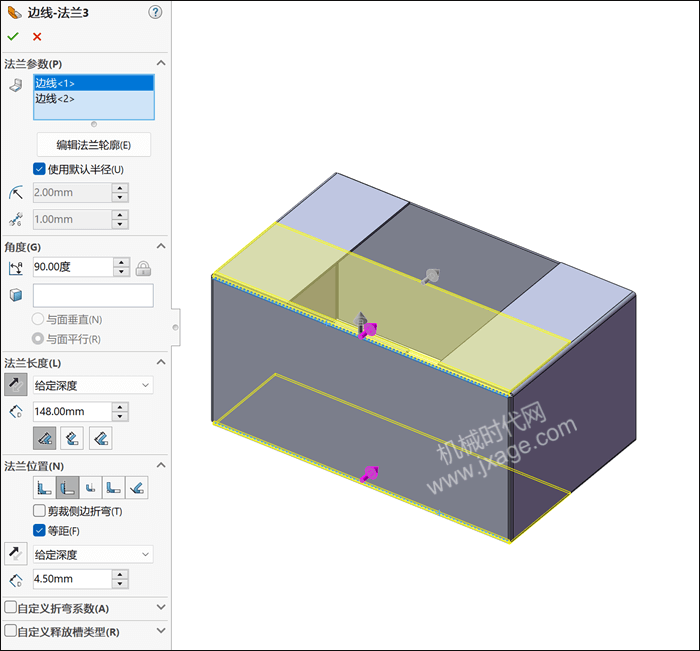
Task: Select Tangent to Bend position icon
Action: point(137,488)
